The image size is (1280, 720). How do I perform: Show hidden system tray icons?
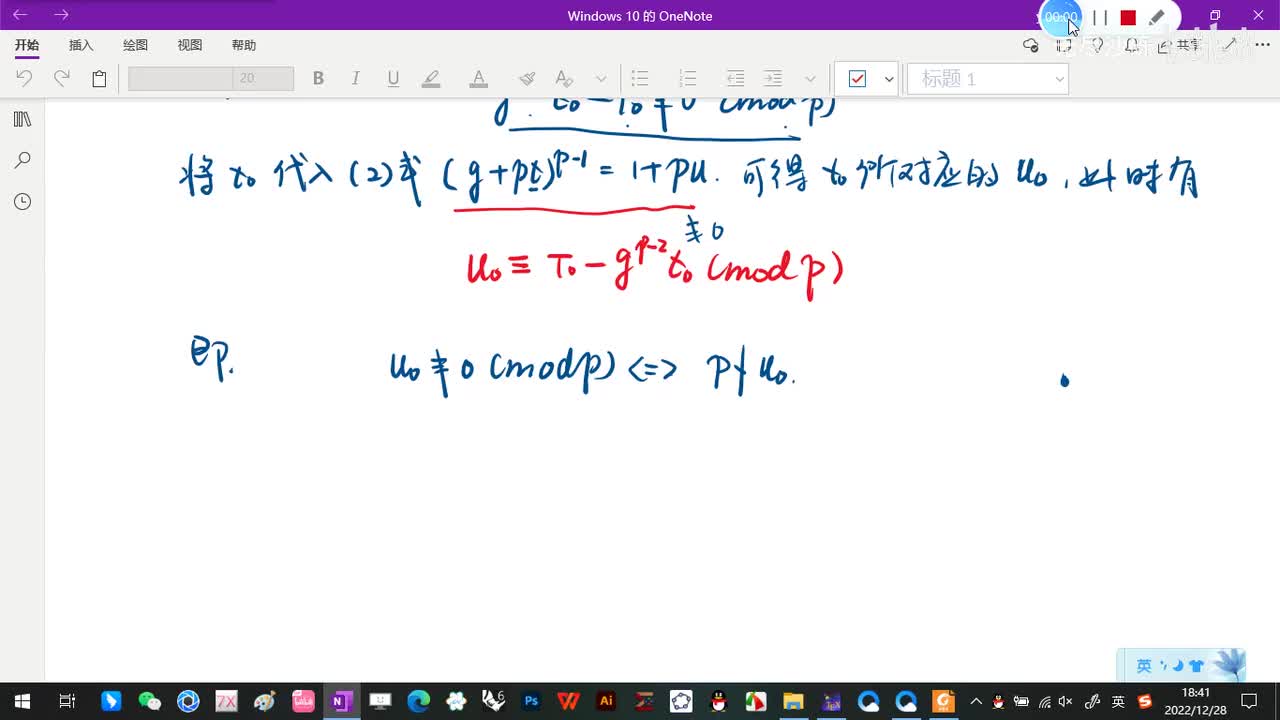[976, 701]
